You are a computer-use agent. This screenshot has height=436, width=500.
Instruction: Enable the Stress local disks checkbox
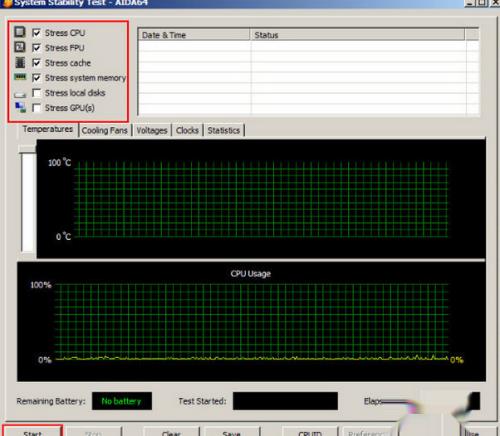[36, 93]
